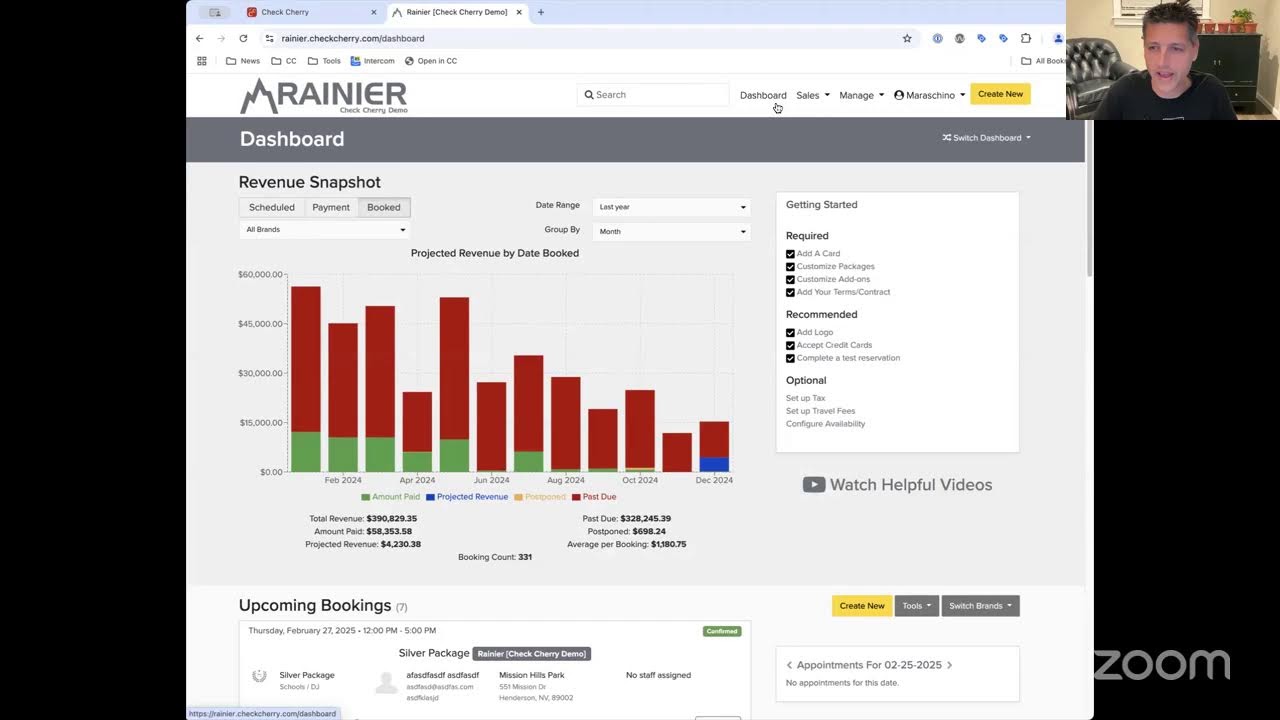Viewport: 1280px width, 720px height.
Task: Open Set up Travel Fees link
Action: tap(820, 411)
